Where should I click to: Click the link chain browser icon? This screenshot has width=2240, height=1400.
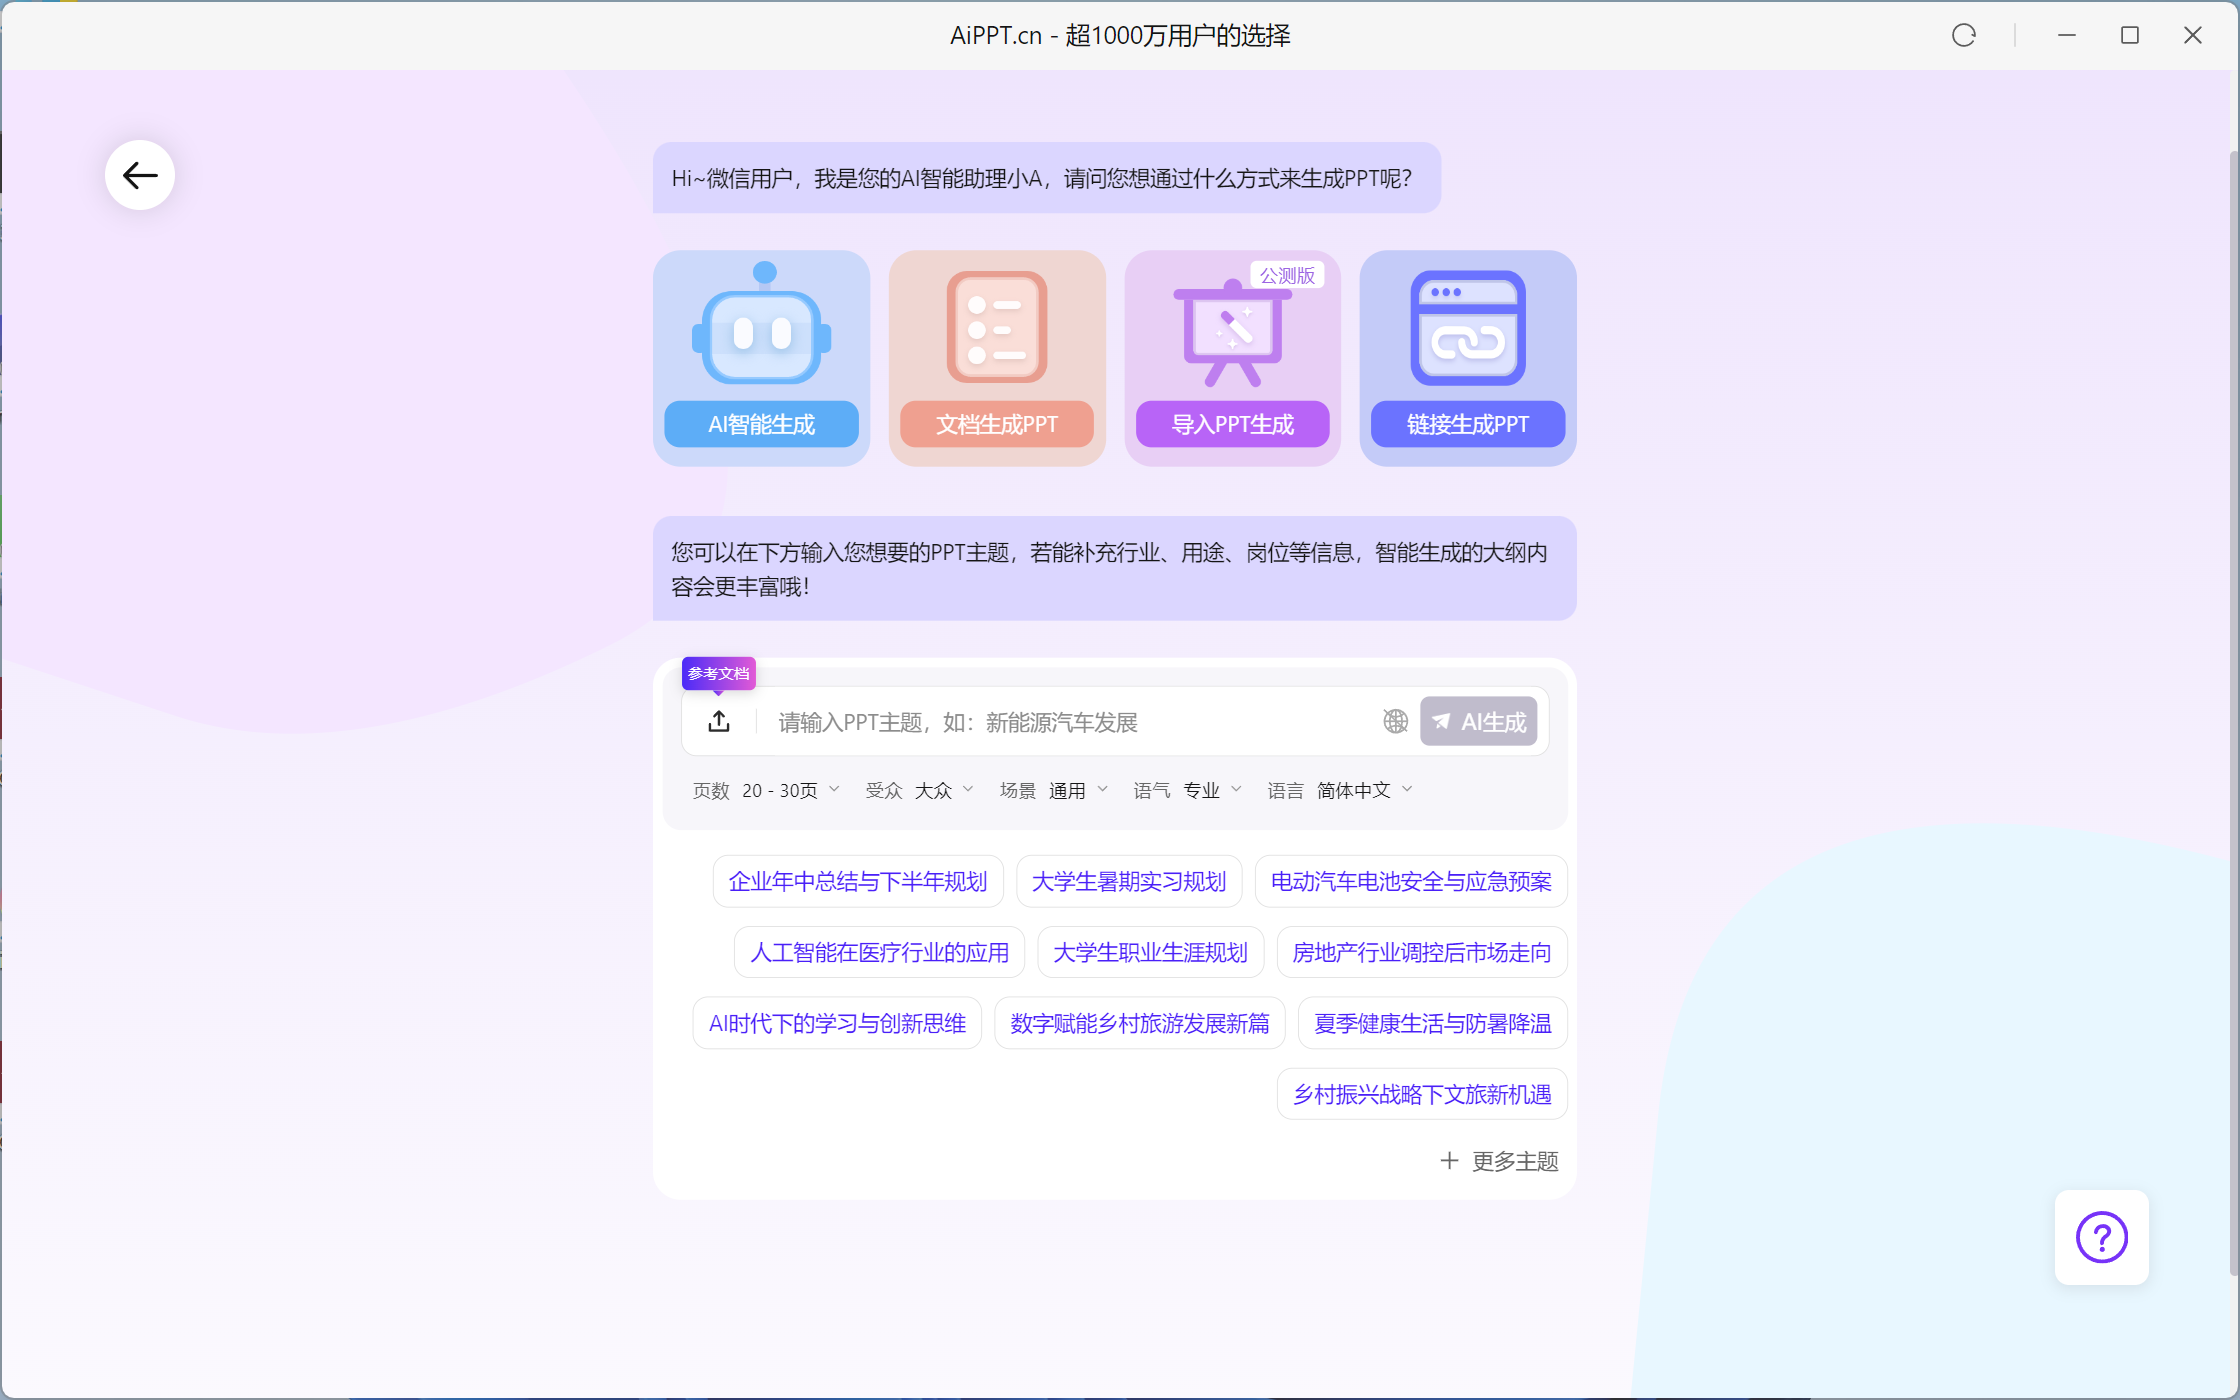pos(1468,328)
